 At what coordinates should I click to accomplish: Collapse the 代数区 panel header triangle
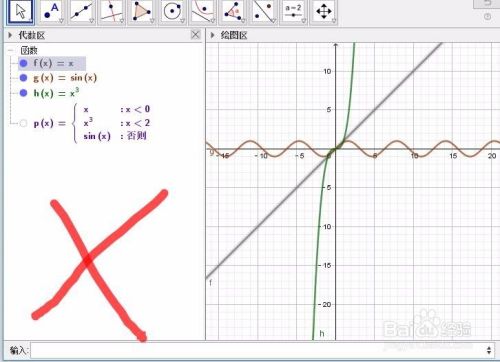pyautogui.click(x=10, y=35)
